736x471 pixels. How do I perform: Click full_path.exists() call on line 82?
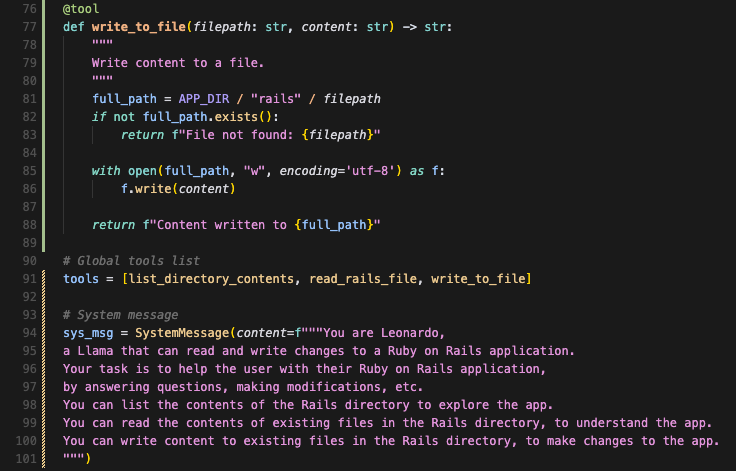pos(207,117)
